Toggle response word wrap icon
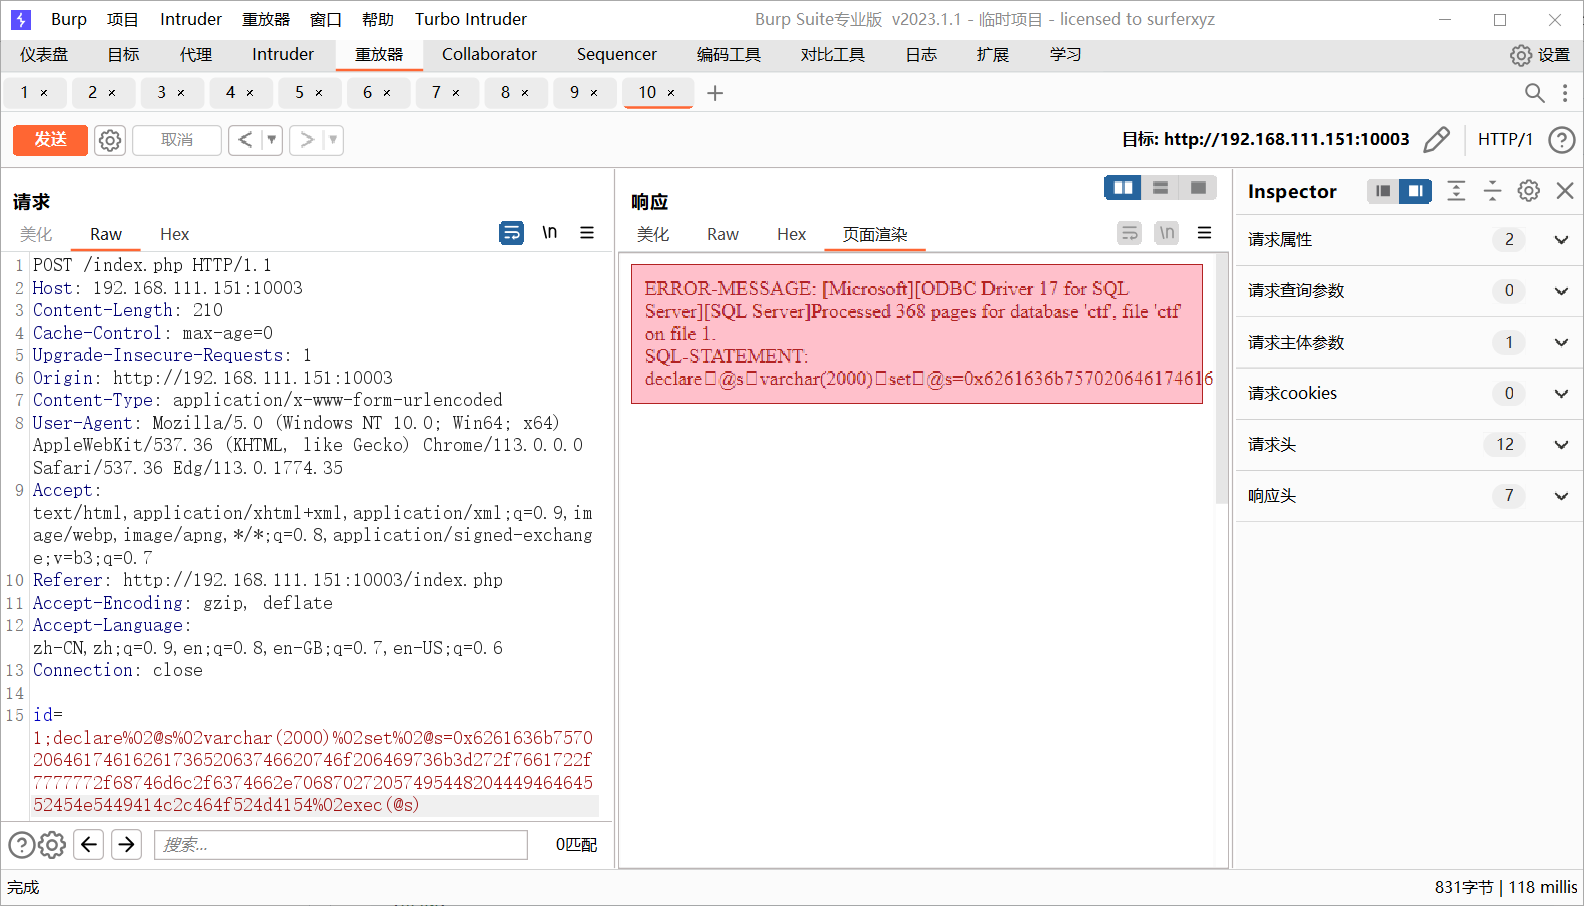This screenshot has width=1584, height=906. (1129, 233)
